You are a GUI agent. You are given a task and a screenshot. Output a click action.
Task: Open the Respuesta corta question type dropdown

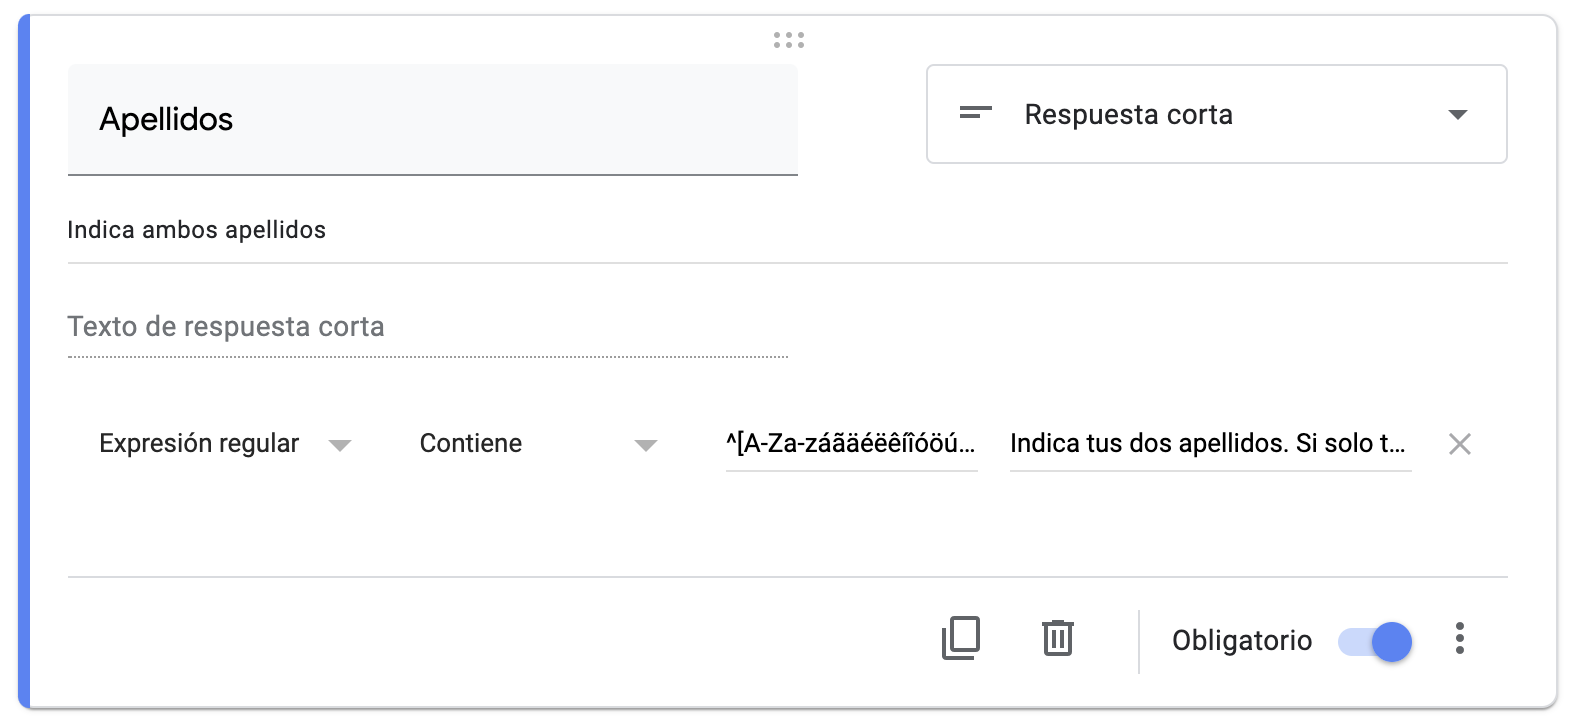click(x=1217, y=114)
